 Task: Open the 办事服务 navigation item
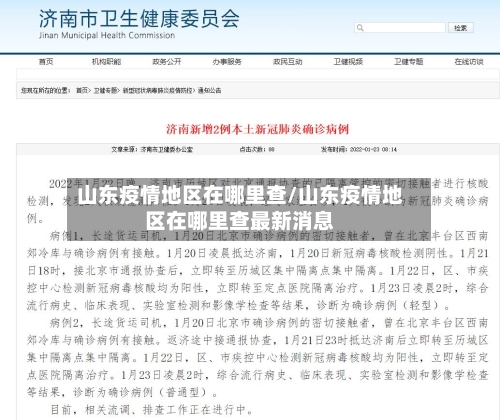[227, 62]
